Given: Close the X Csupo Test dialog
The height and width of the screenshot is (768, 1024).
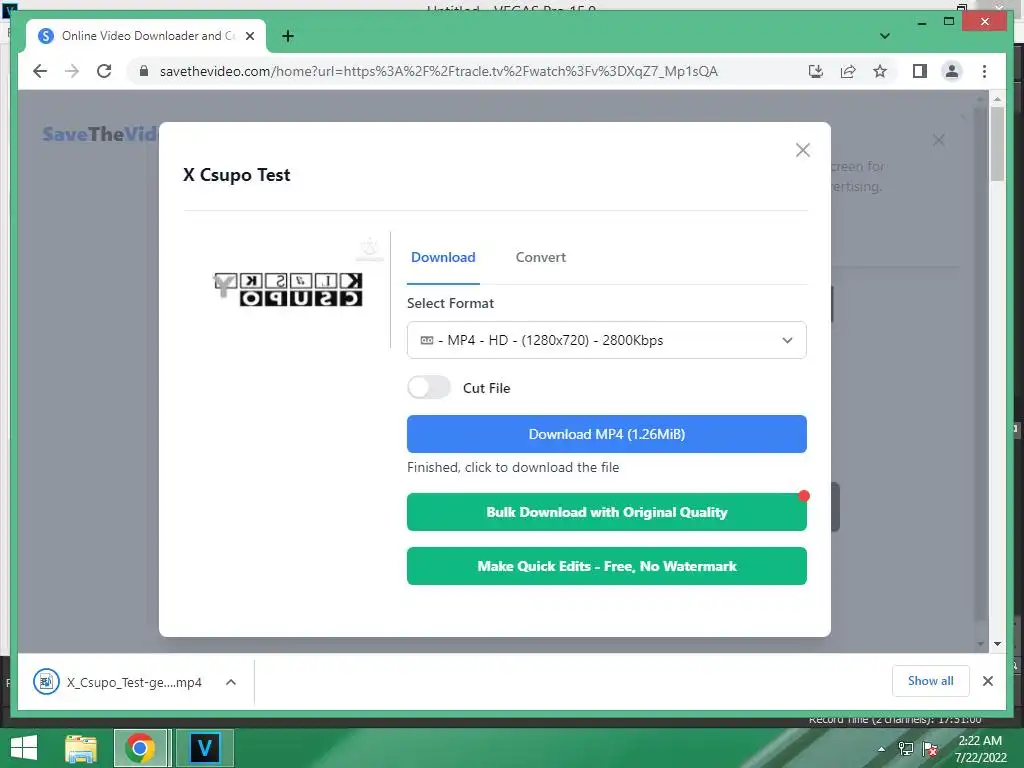Looking at the screenshot, I should [803, 150].
